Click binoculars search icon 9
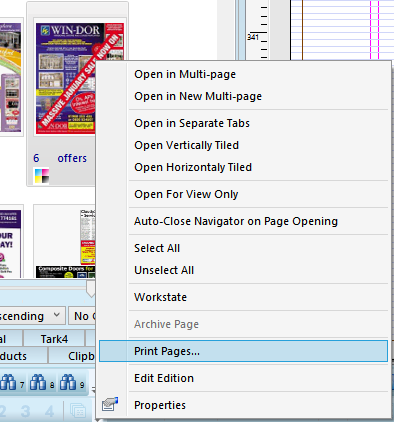Image resolution: width=394 pixels, height=422 pixels. [x=72, y=383]
